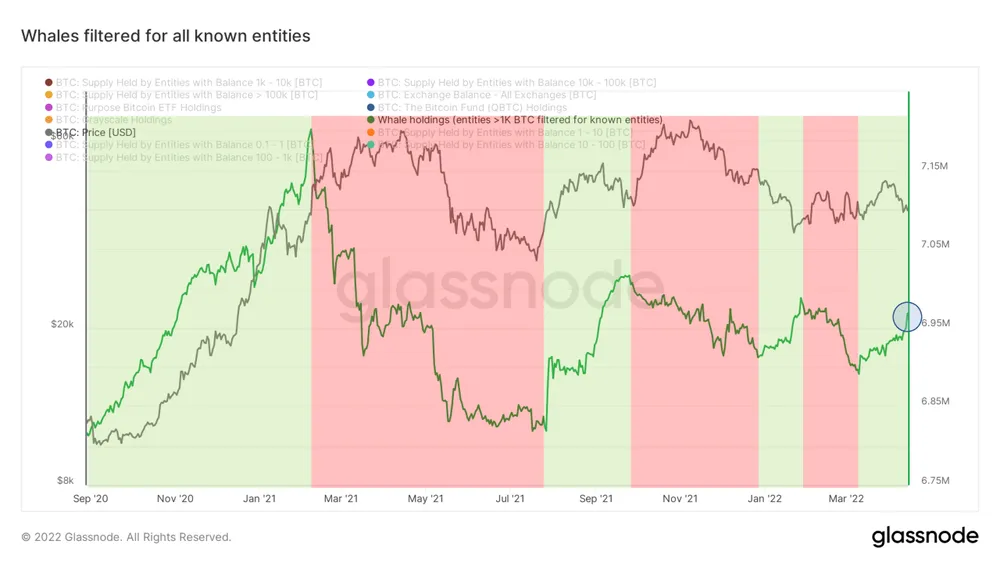Click the 'Balance 0.1 - 1' legend dot

tap(50, 145)
